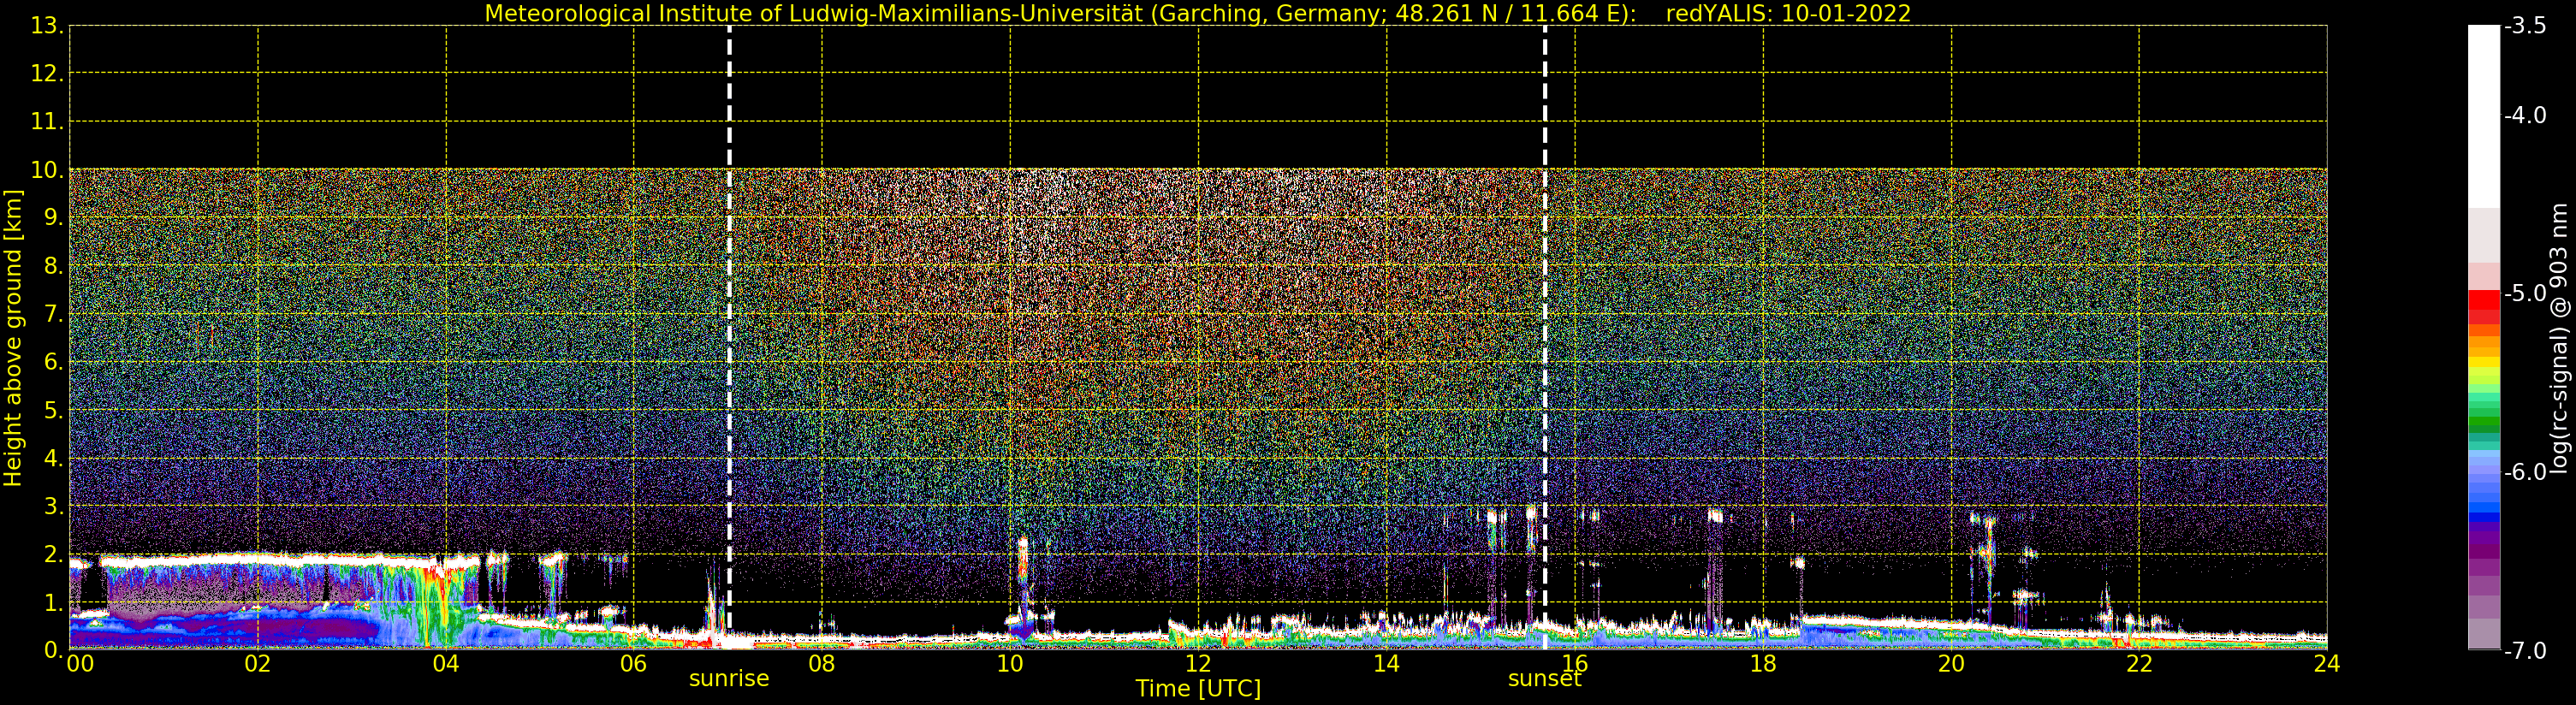The height and width of the screenshot is (705, 2576).
Task: Click the height axis tick label 6
Action: click(x=53, y=362)
